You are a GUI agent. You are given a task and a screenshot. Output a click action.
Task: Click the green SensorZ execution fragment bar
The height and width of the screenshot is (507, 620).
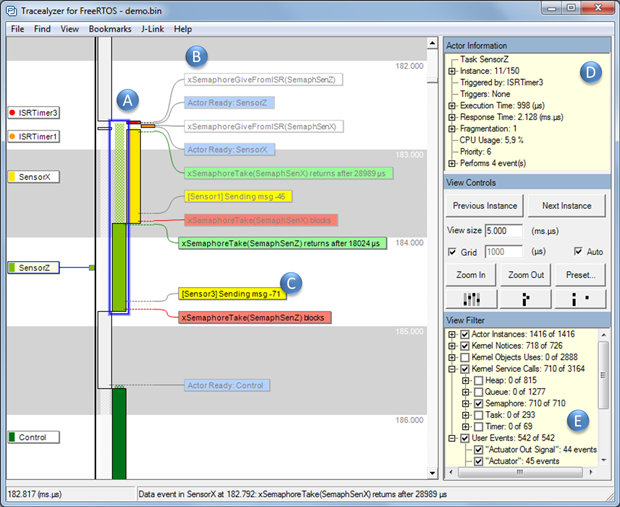(119, 267)
